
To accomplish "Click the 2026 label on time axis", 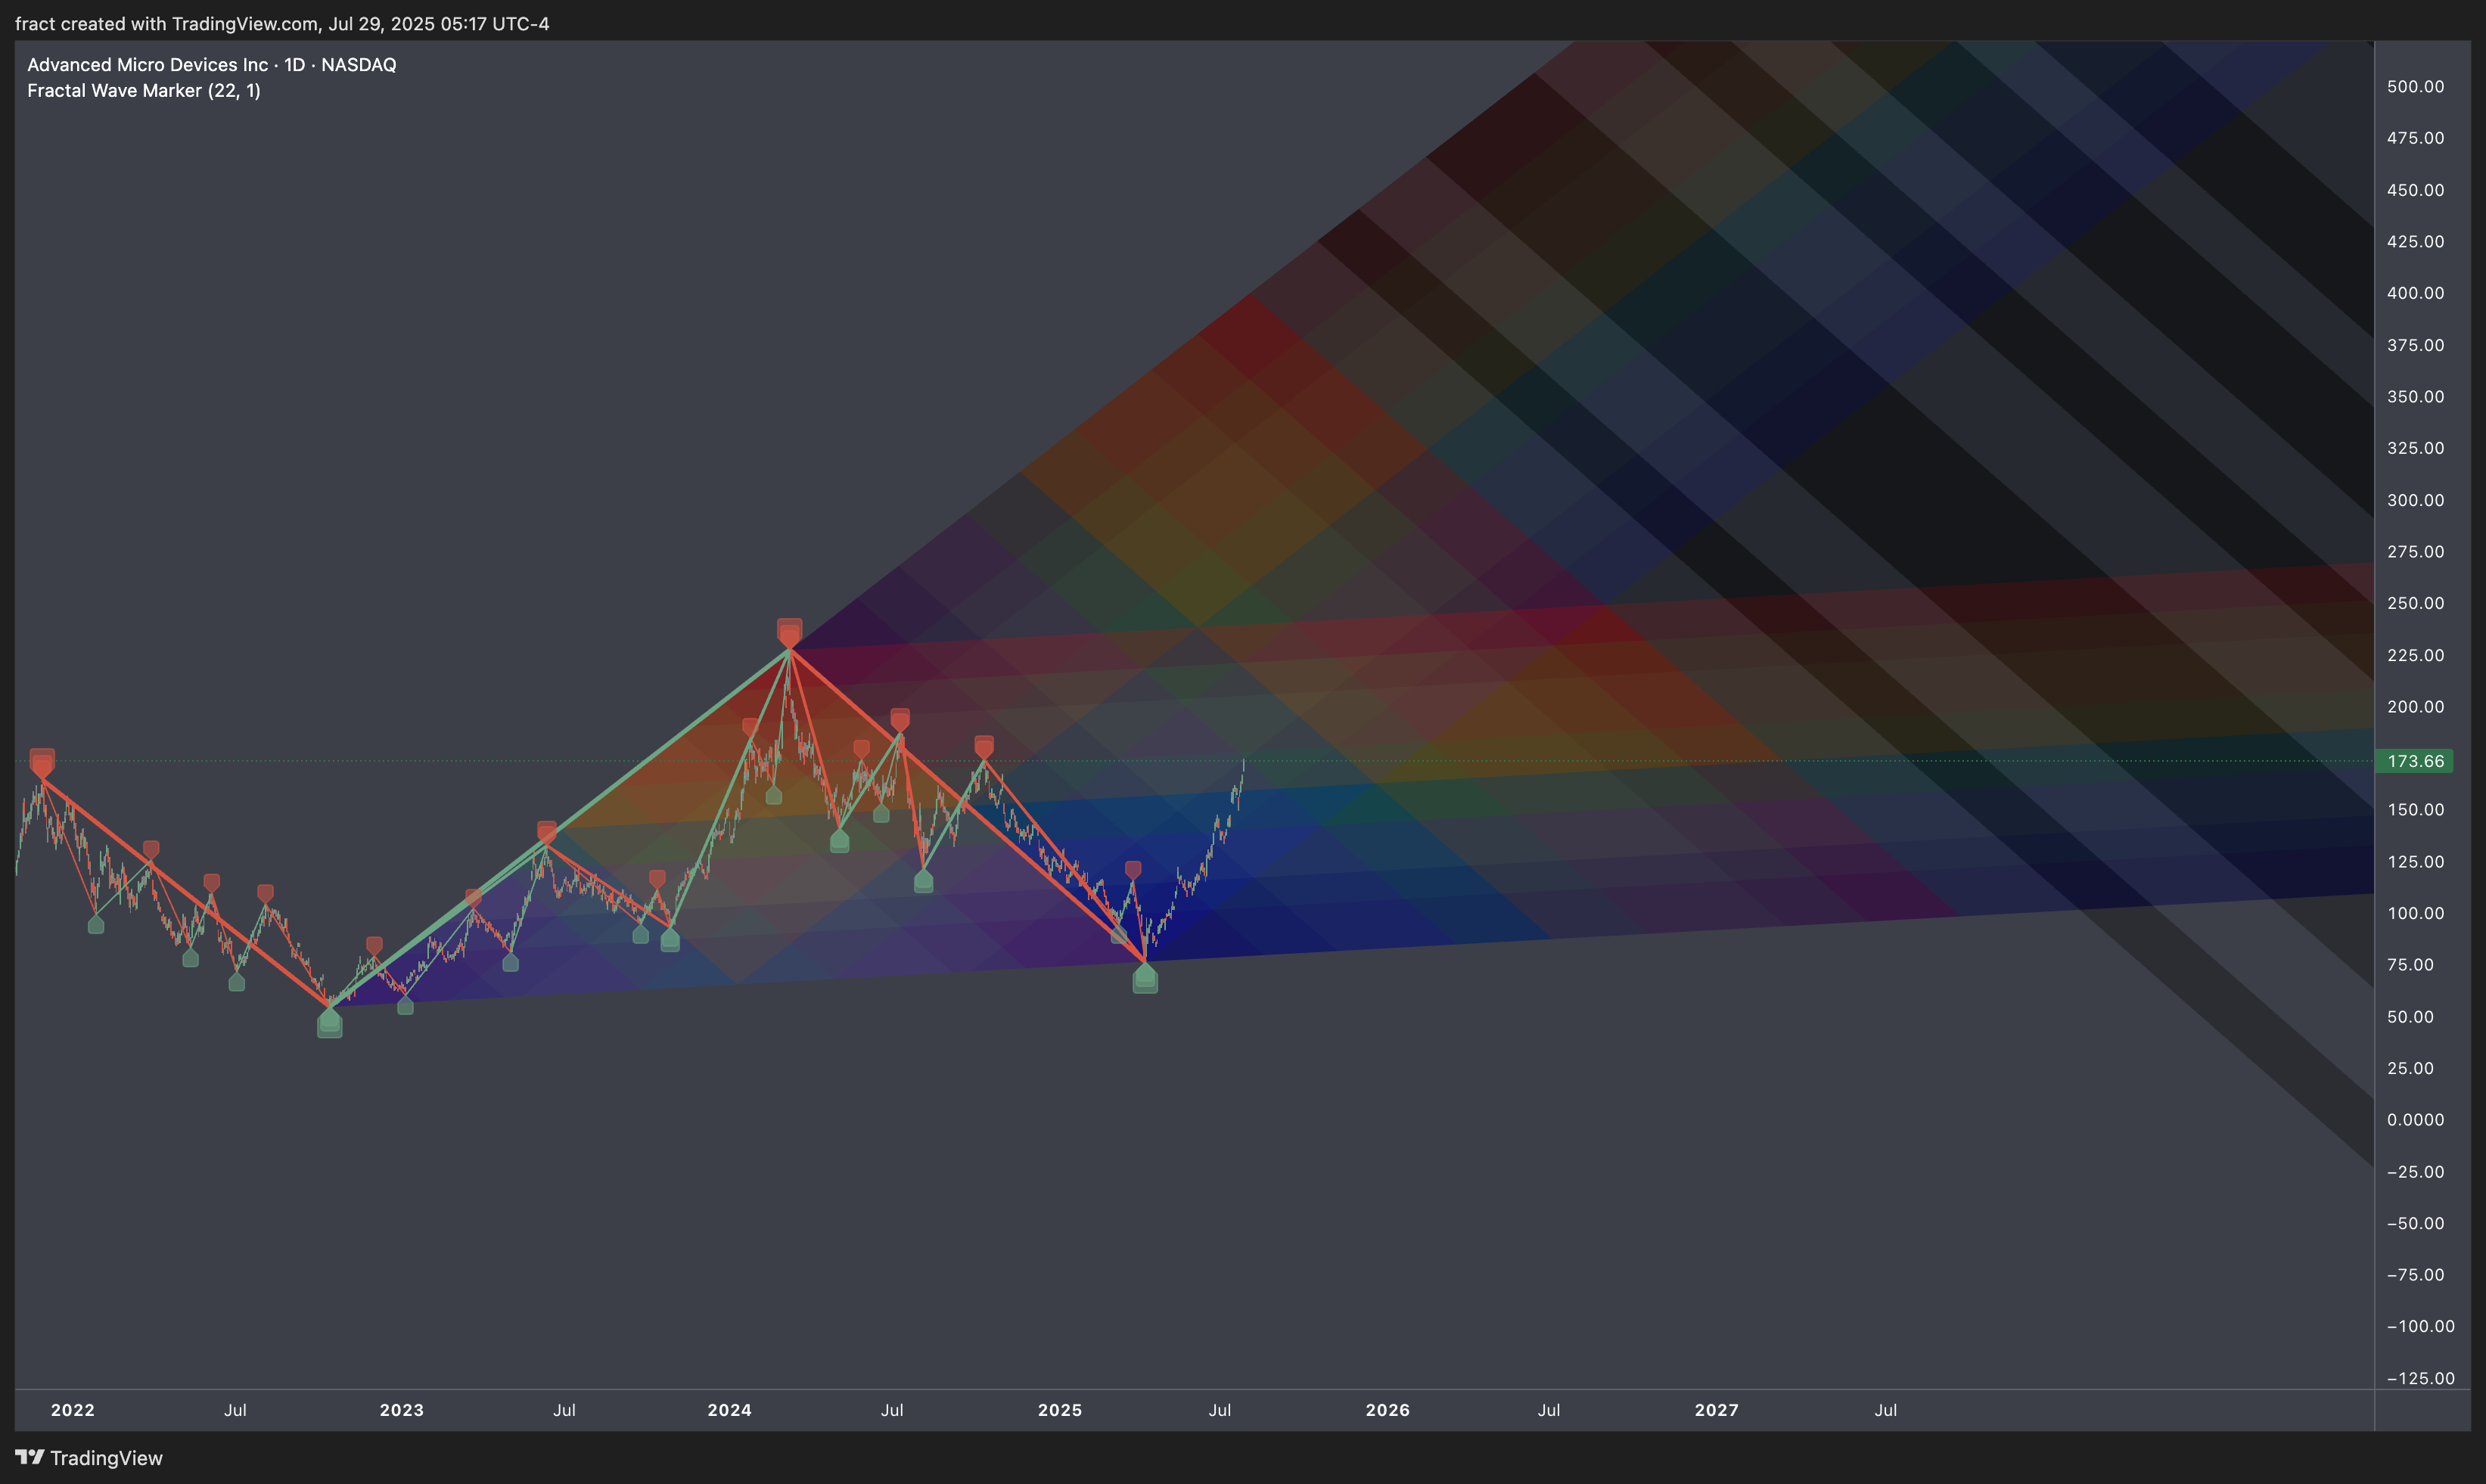I will pyautogui.click(x=1388, y=1410).
